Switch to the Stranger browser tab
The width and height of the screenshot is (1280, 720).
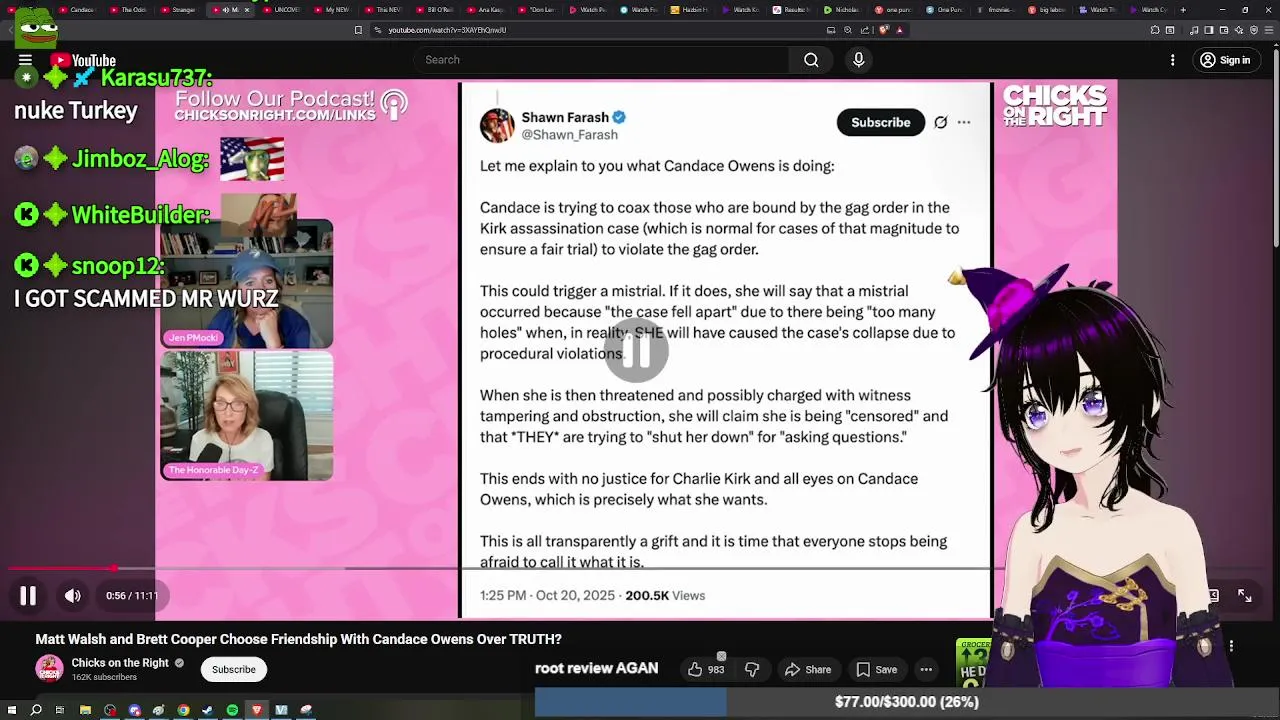pyautogui.click(x=179, y=10)
